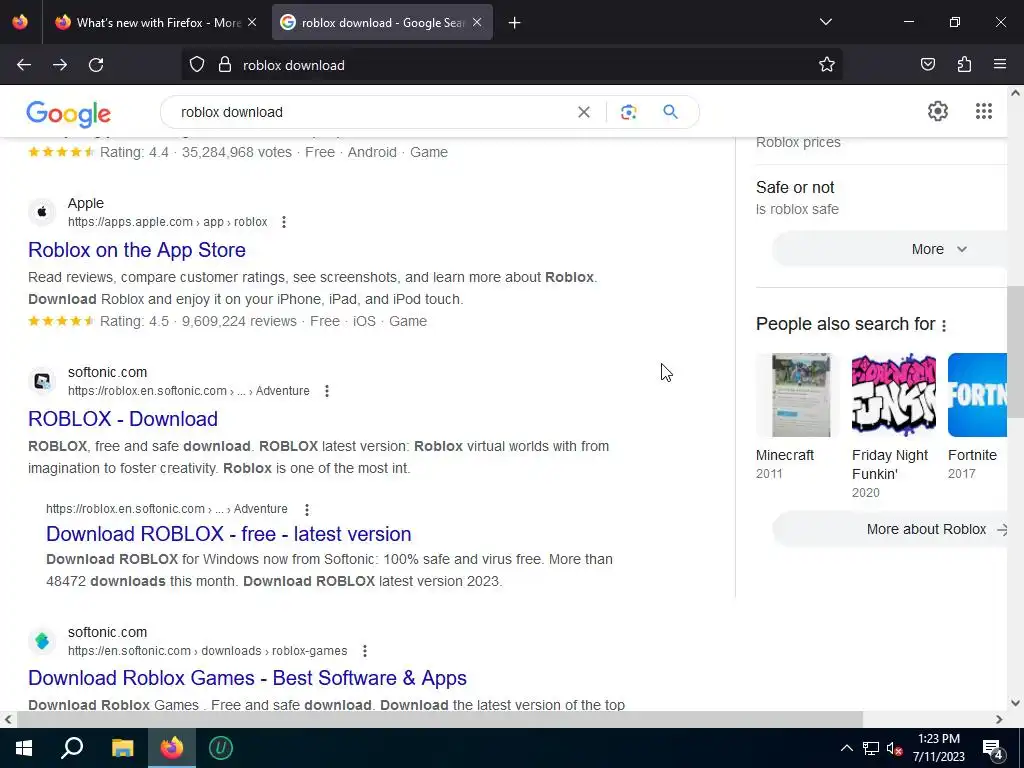Go forward with the forward arrow
Screen dimensions: 1024x768
point(60,65)
